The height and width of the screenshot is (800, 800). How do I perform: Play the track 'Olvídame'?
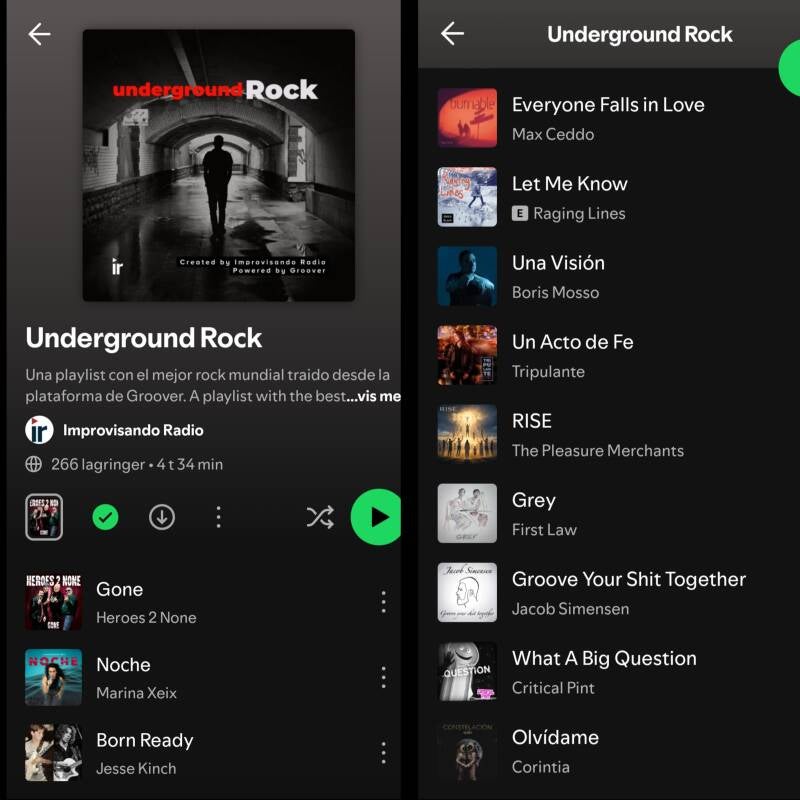coord(609,751)
